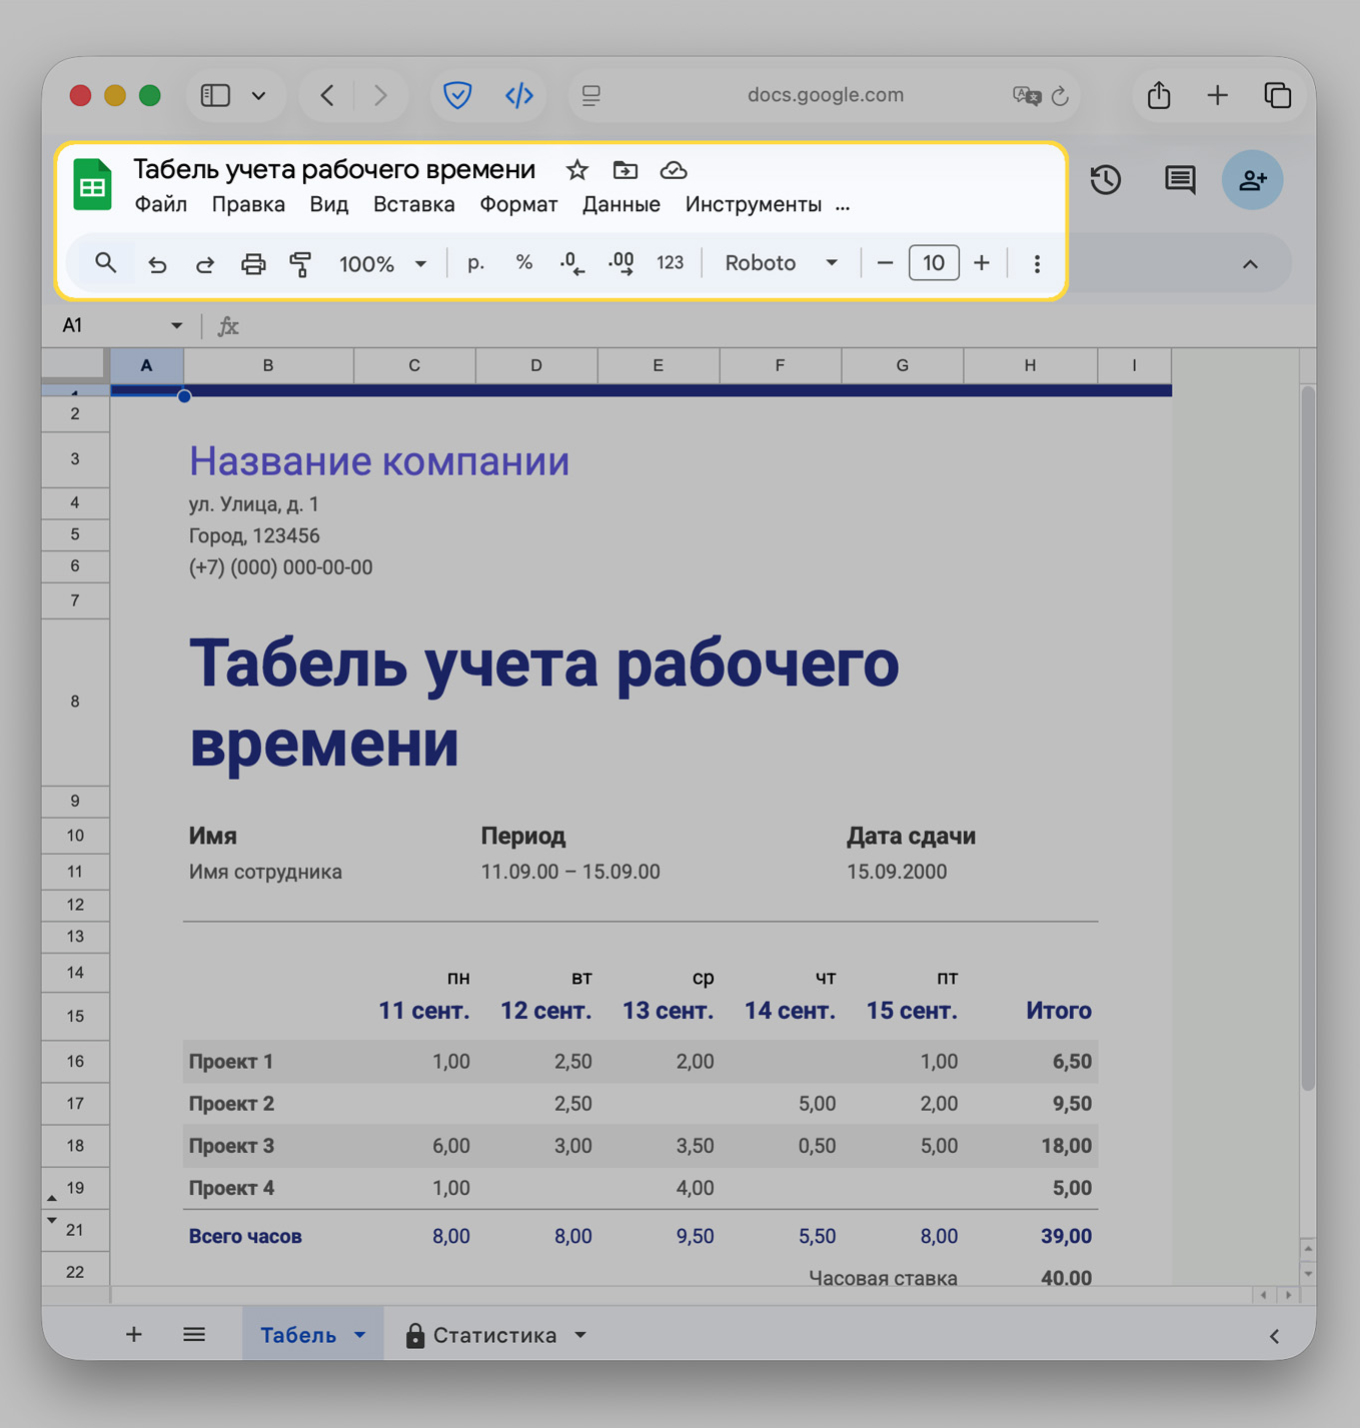Redo the last action
The height and width of the screenshot is (1428, 1360).
click(x=205, y=263)
